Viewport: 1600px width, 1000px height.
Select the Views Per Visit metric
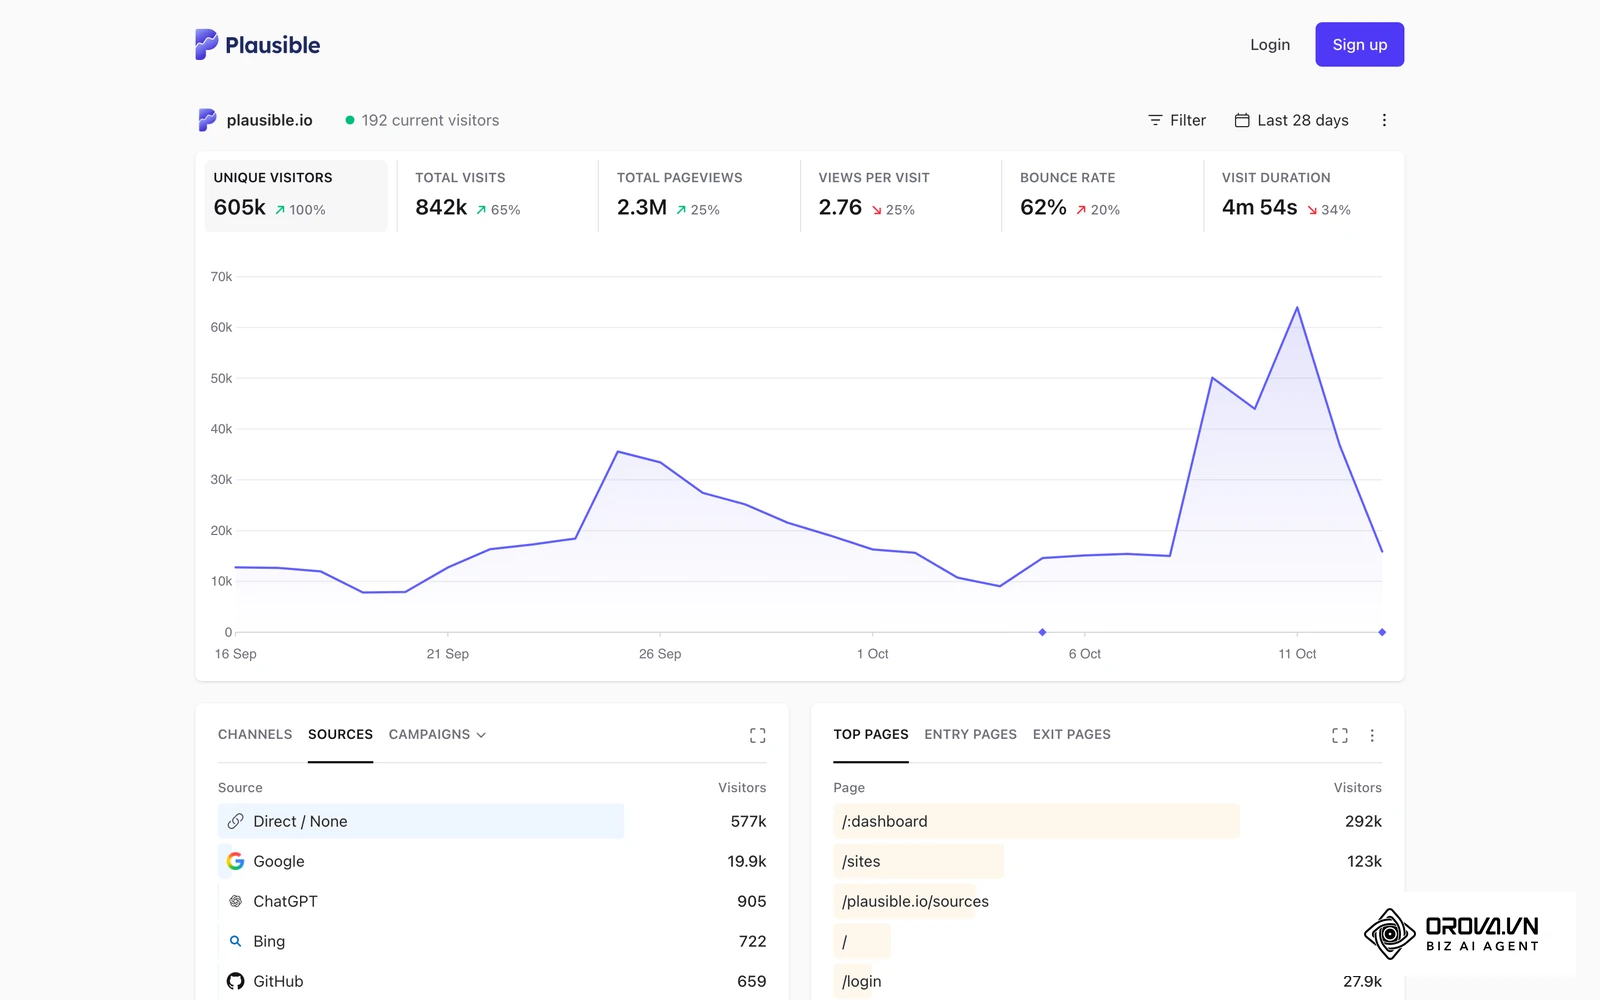pyautogui.click(x=900, y=195)
